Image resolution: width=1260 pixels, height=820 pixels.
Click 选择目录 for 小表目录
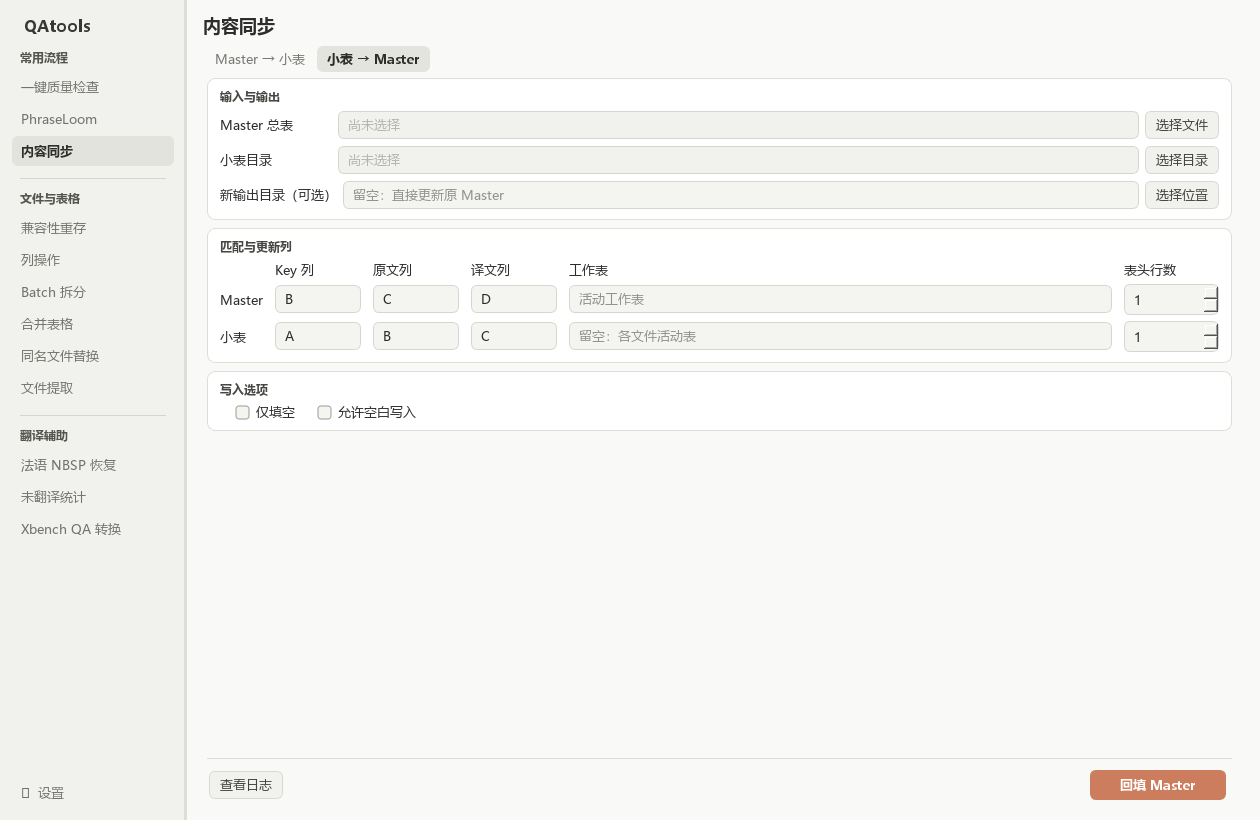click(1182, 160)
